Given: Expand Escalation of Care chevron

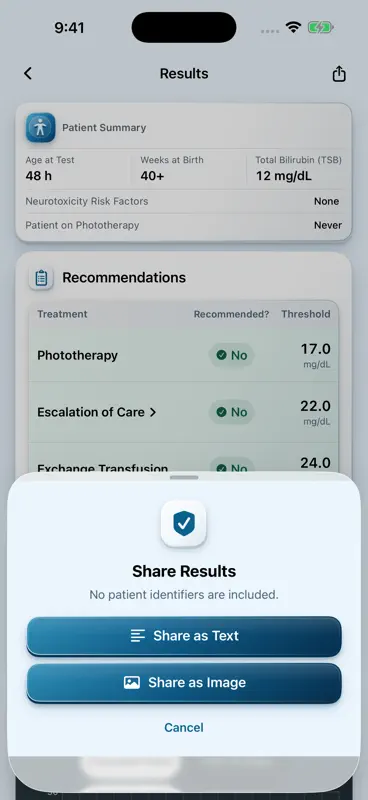Looking at the screenshot, I should 153,412.
